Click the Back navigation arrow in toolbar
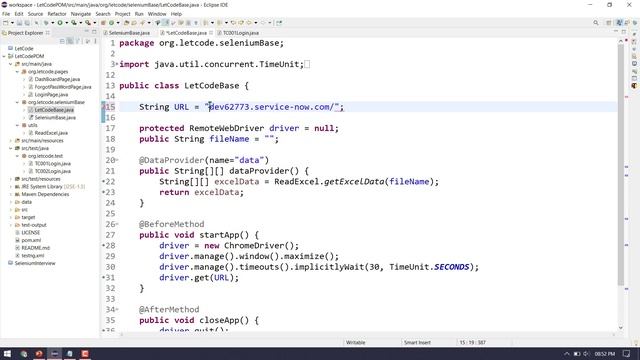 tap(249, 23)
